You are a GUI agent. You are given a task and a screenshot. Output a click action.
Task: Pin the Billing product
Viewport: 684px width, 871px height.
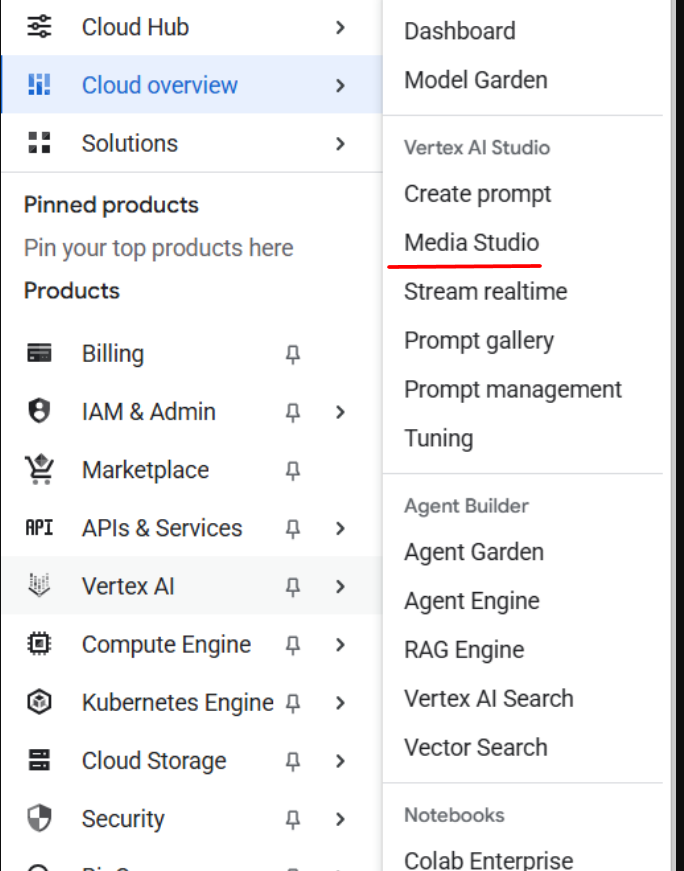[293, 354]
